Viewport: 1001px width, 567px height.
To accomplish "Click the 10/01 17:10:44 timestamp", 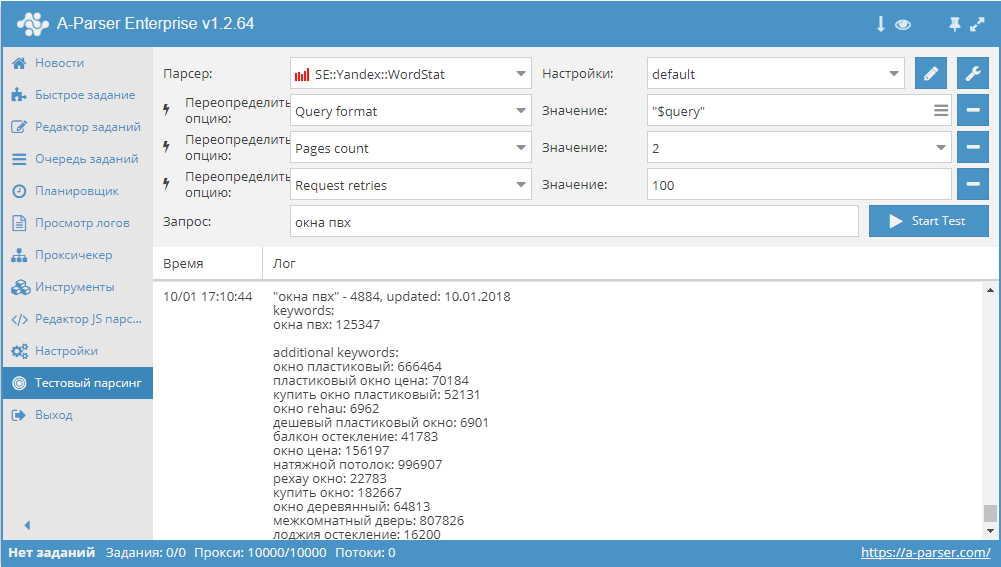I will [x=207, y=296].
